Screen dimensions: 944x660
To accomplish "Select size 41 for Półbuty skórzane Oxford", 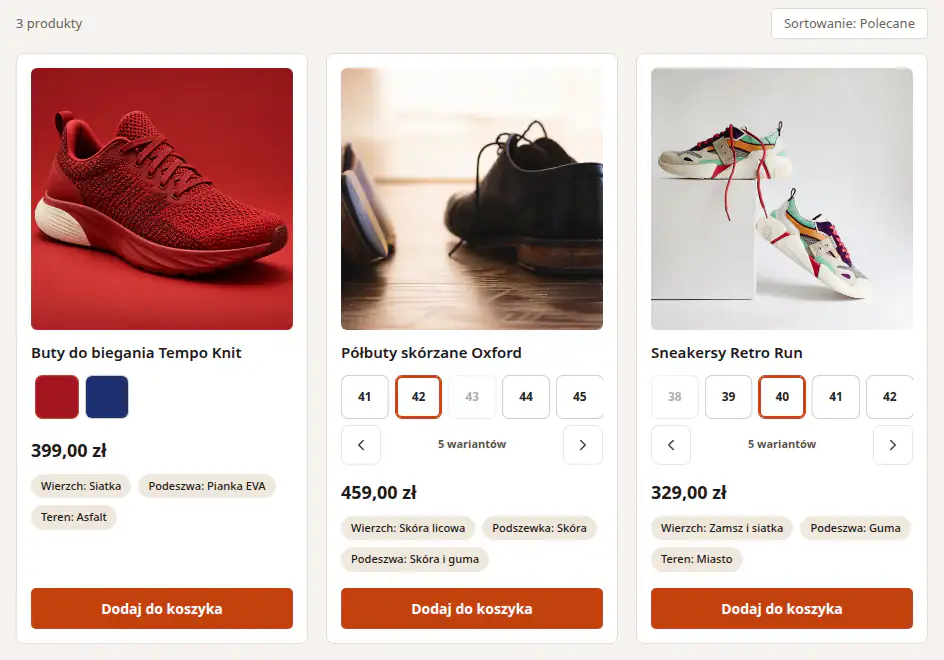I will (364, 397).
